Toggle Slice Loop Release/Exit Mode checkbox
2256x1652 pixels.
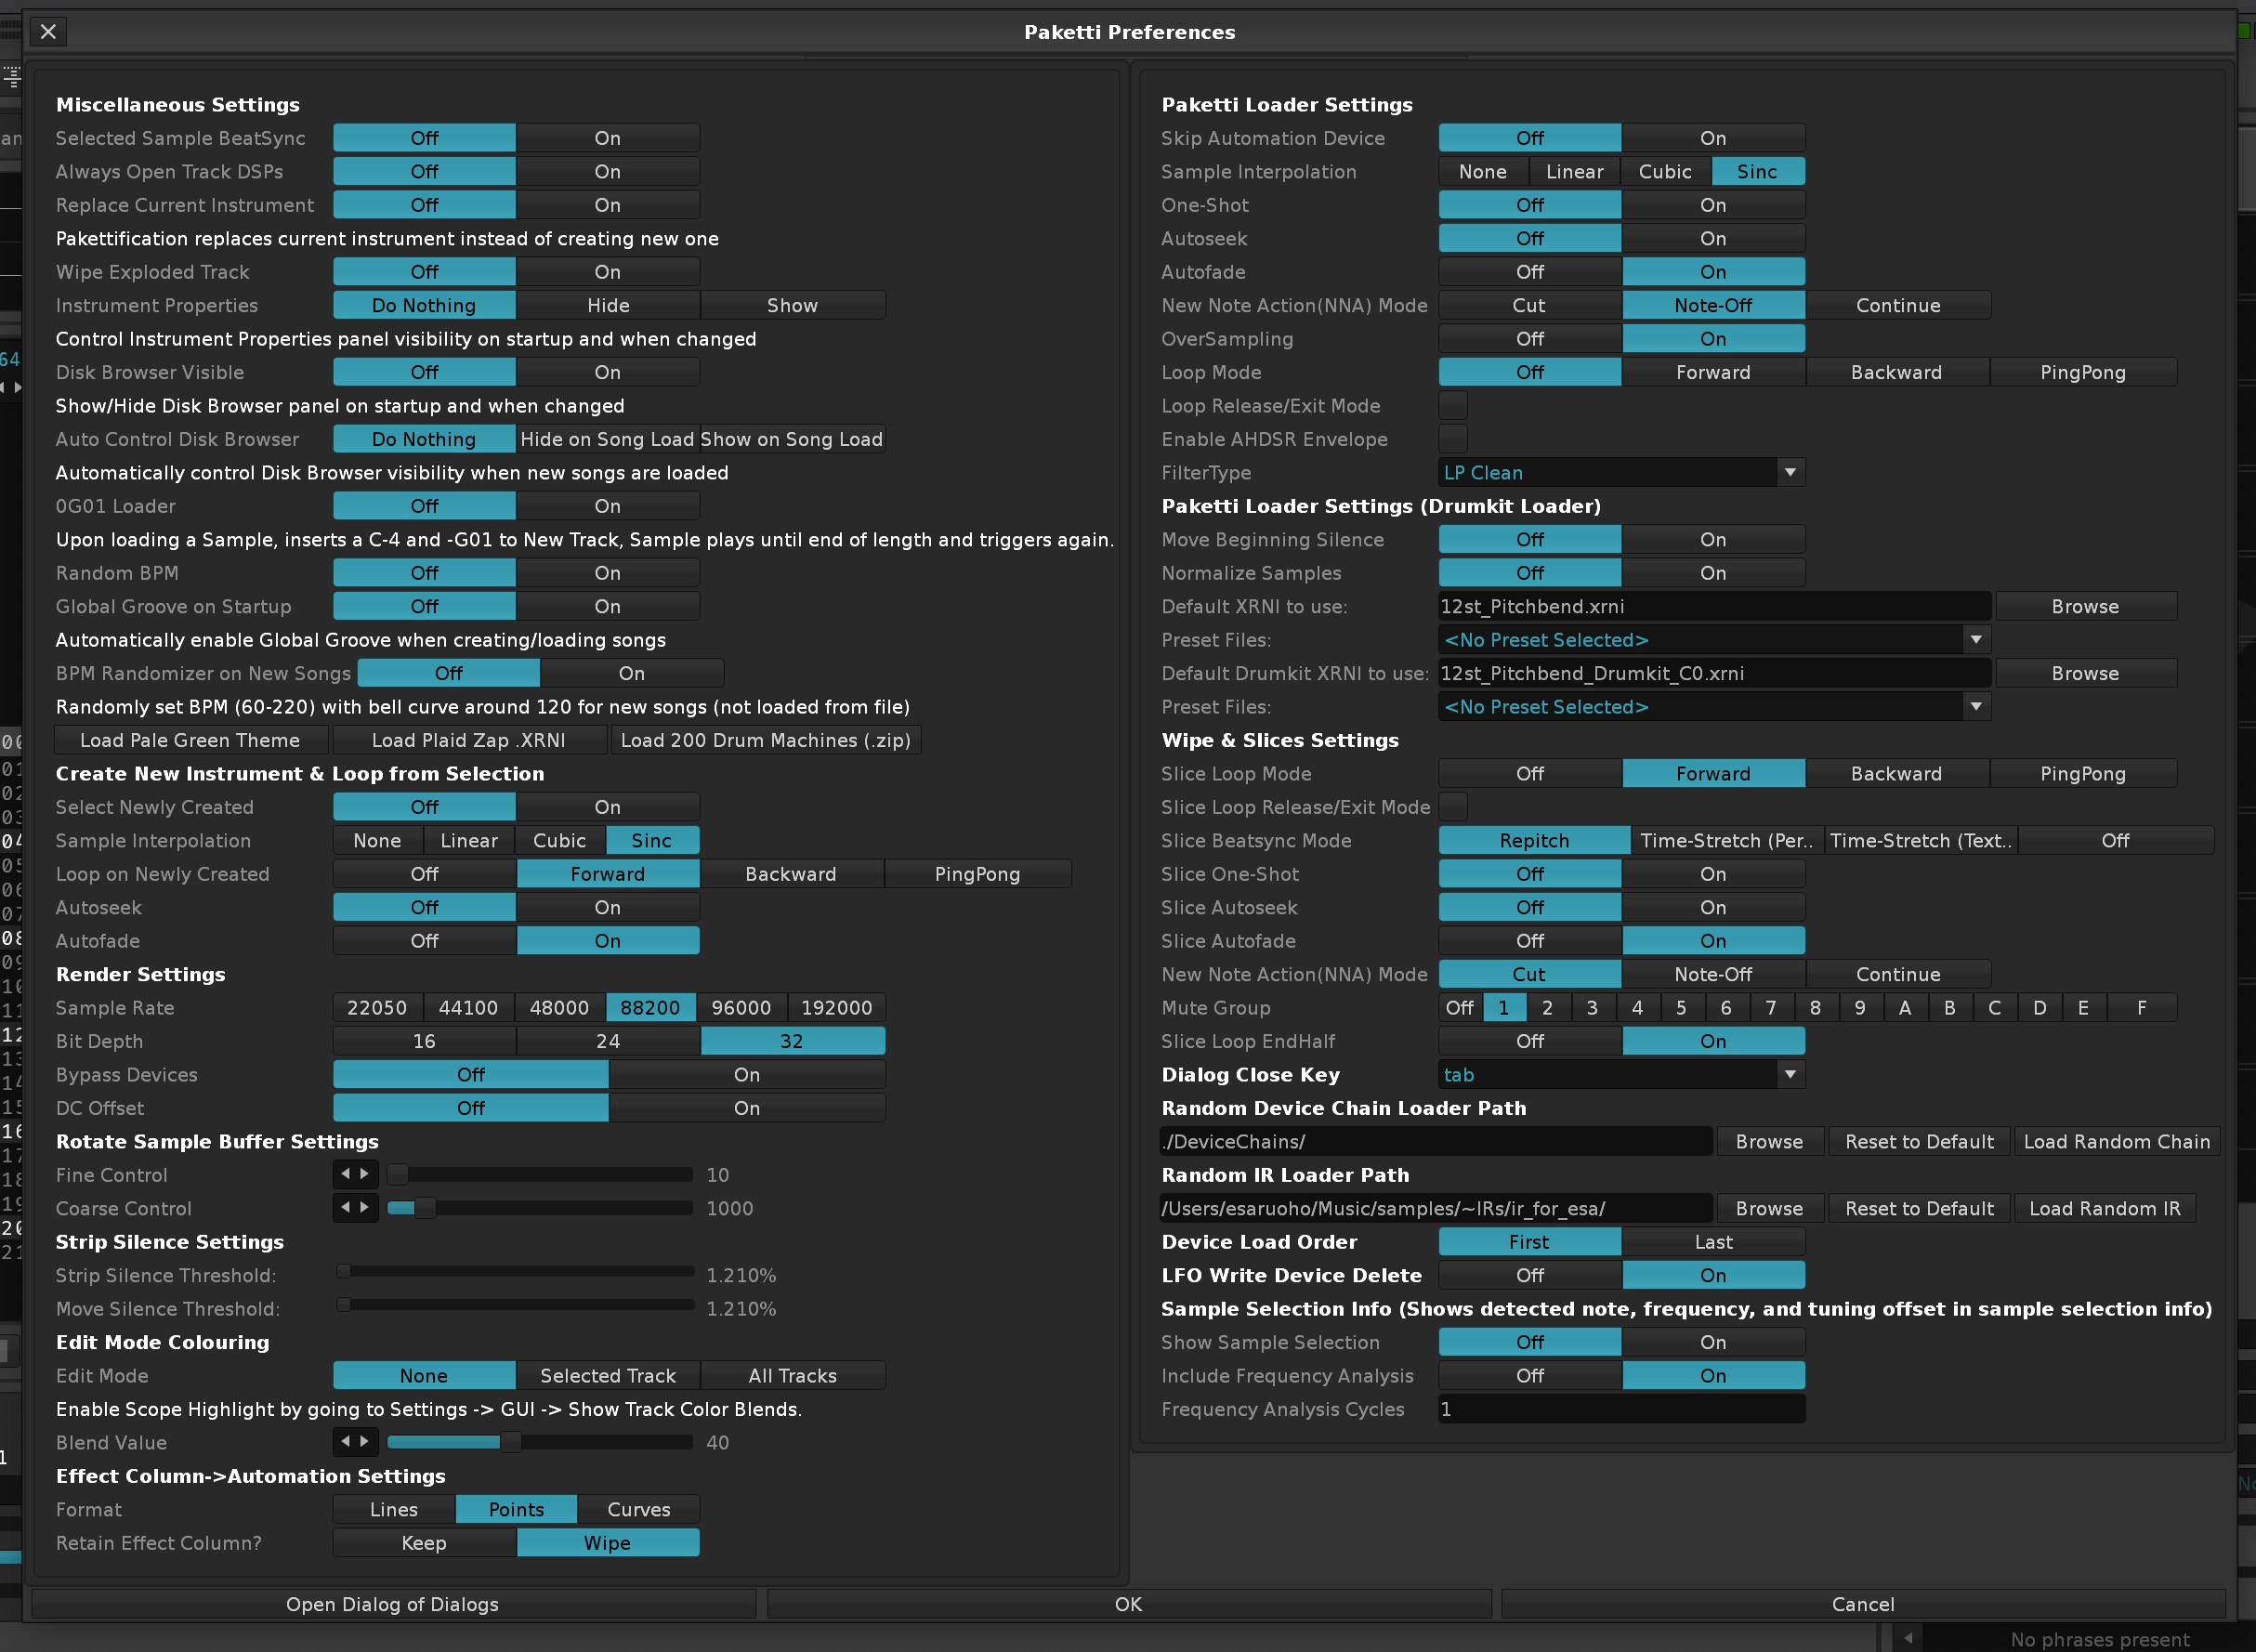tap(1452, 806)
